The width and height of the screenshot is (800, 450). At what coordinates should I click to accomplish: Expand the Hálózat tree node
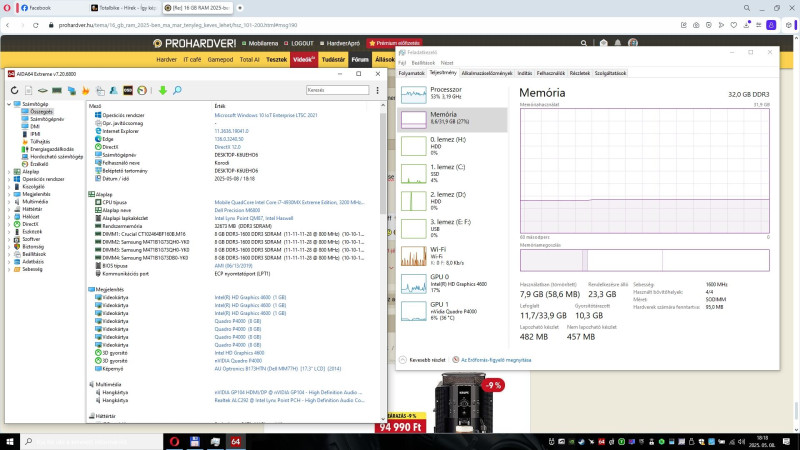click(9, 217)
